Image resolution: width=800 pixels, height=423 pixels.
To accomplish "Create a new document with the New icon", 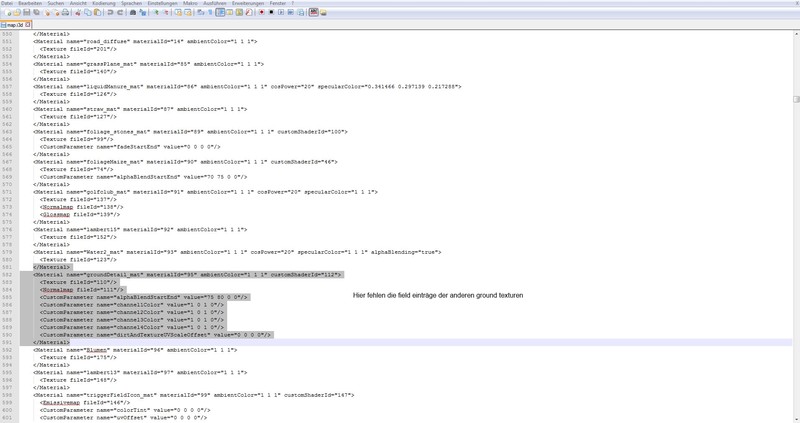I will pos(7,12).
